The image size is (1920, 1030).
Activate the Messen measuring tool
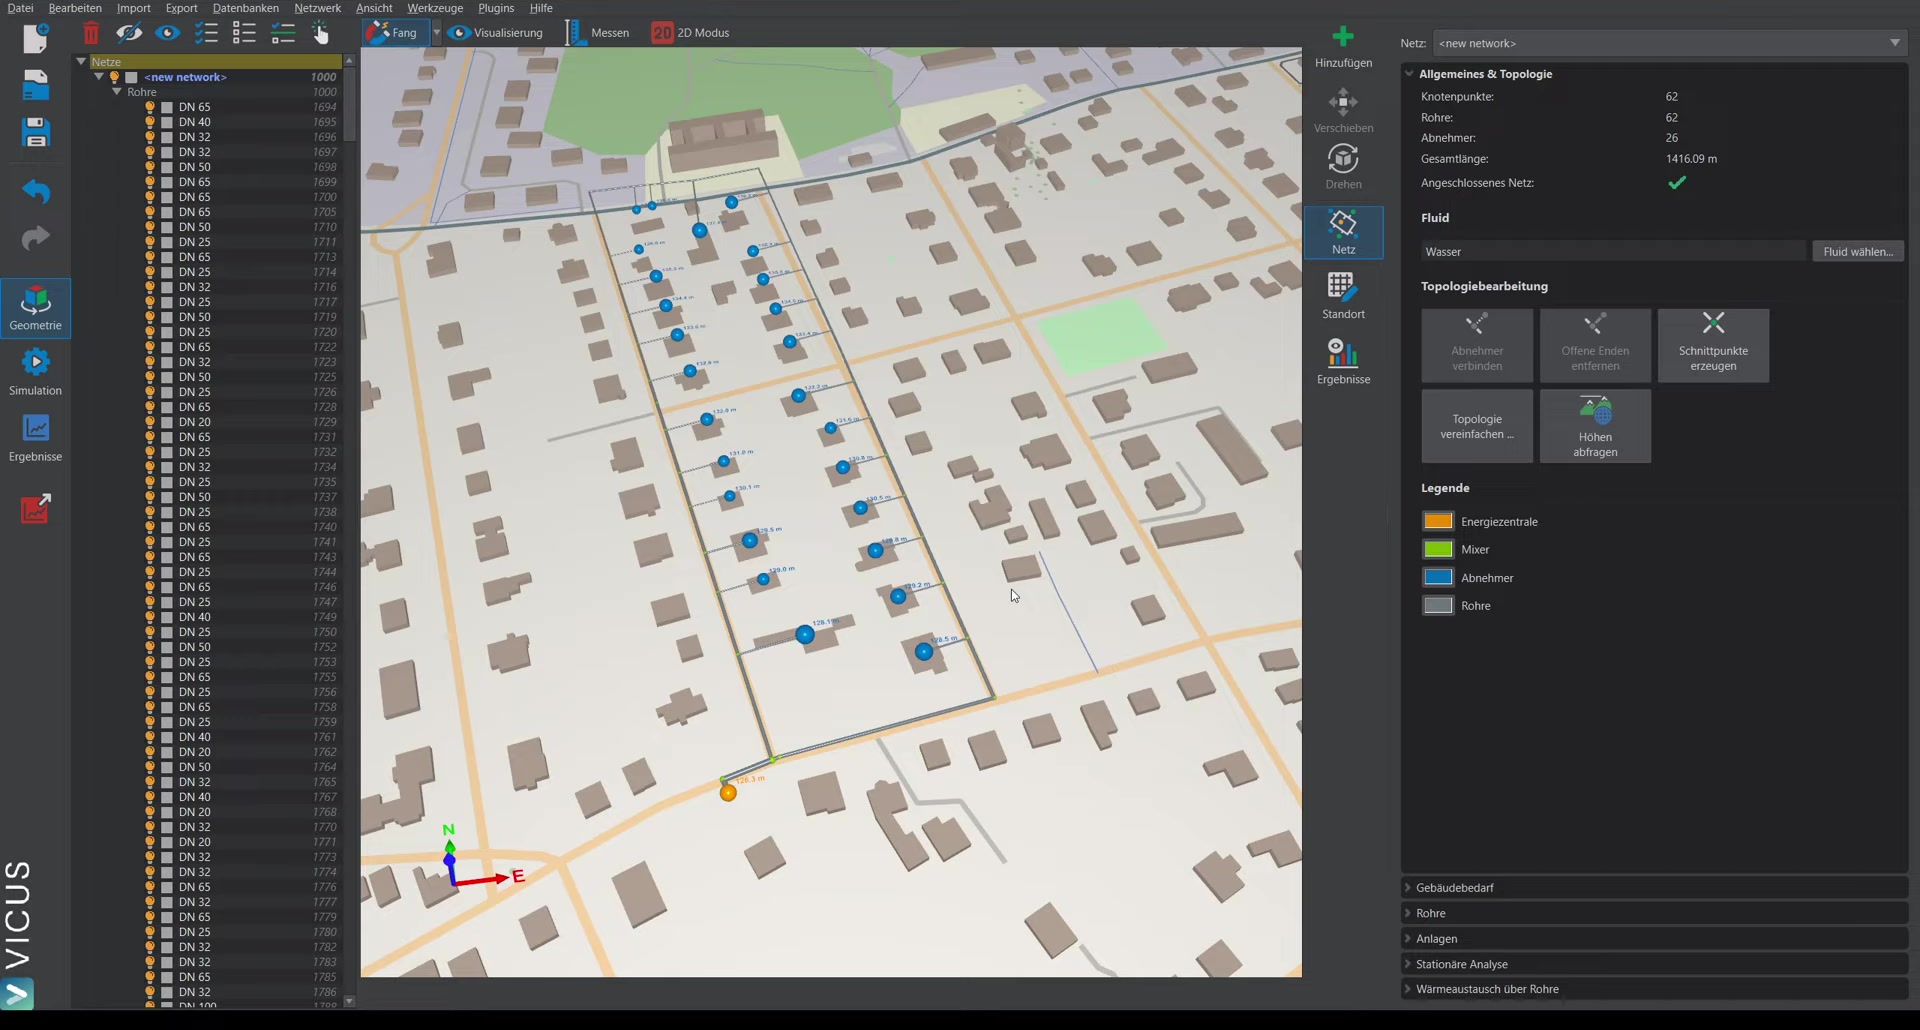coord(598,33)
